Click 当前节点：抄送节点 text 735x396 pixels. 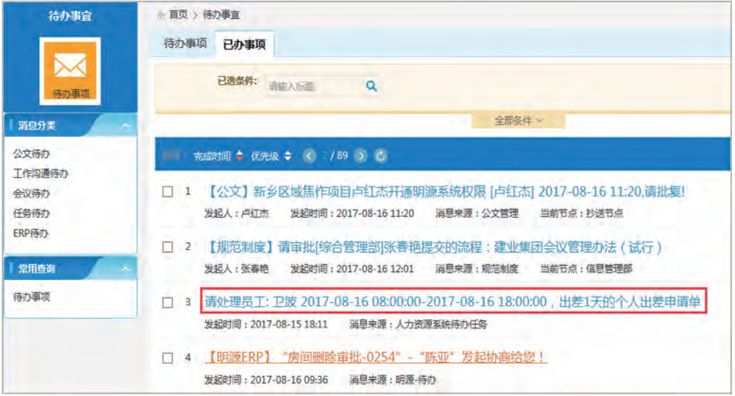point(581,214)
